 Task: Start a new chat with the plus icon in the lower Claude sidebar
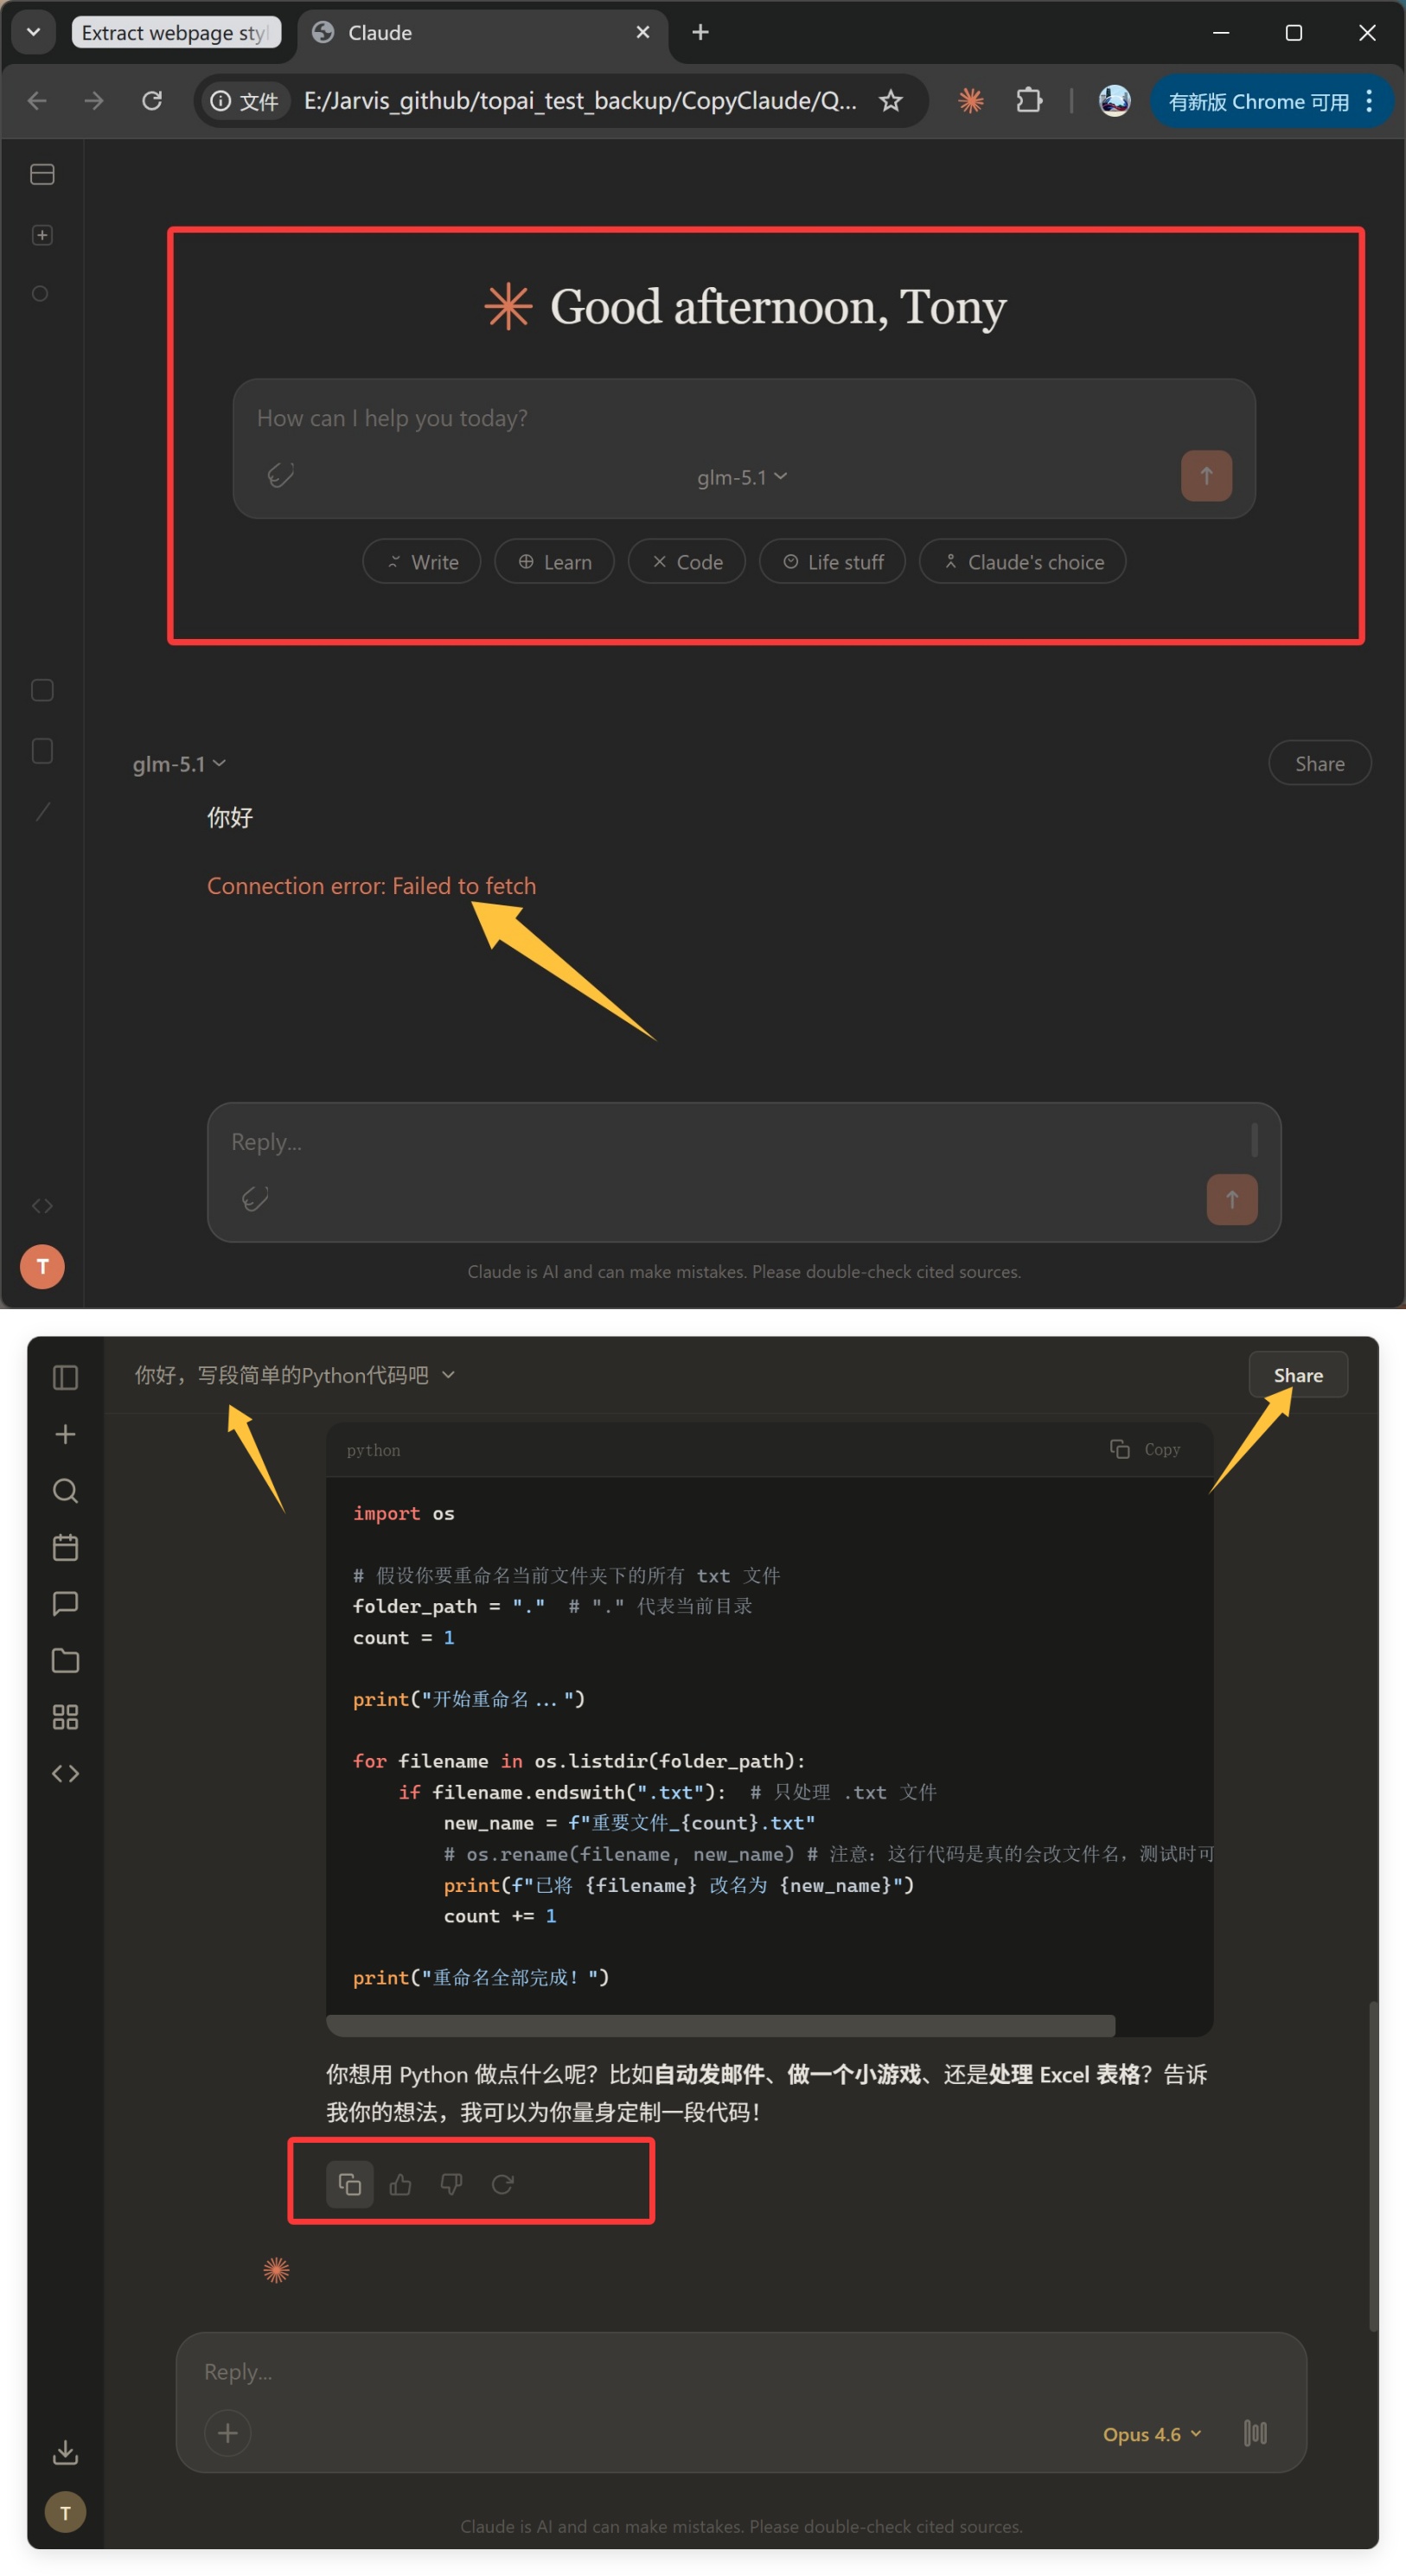point(65,1434)
